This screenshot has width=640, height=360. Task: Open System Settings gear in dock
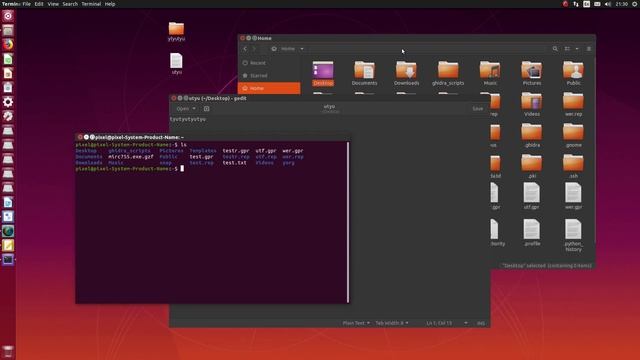point(8,102)
